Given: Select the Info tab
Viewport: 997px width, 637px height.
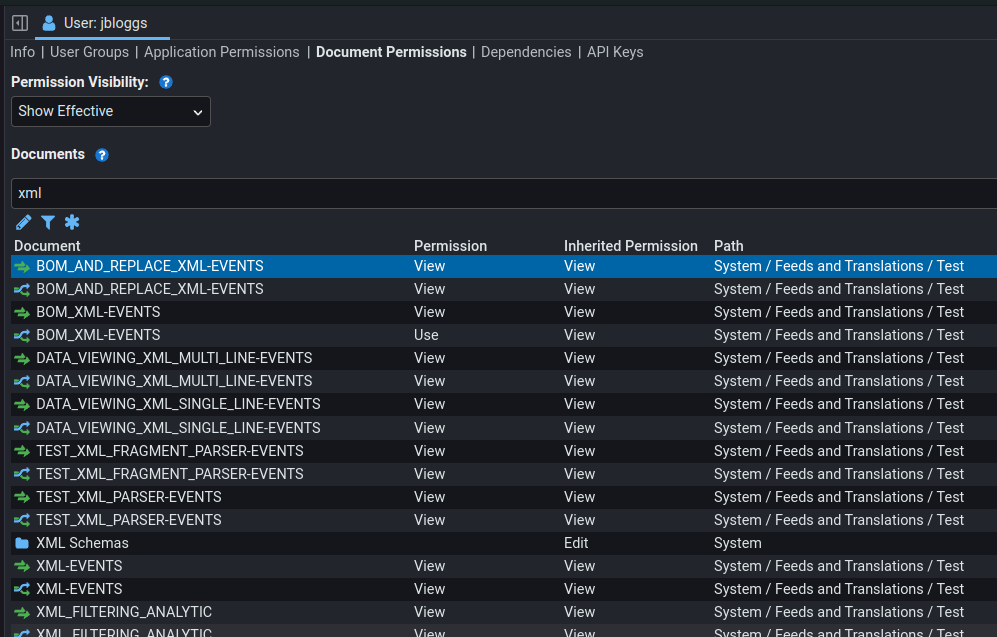Looking at the screenshot, I should [22, 52].
